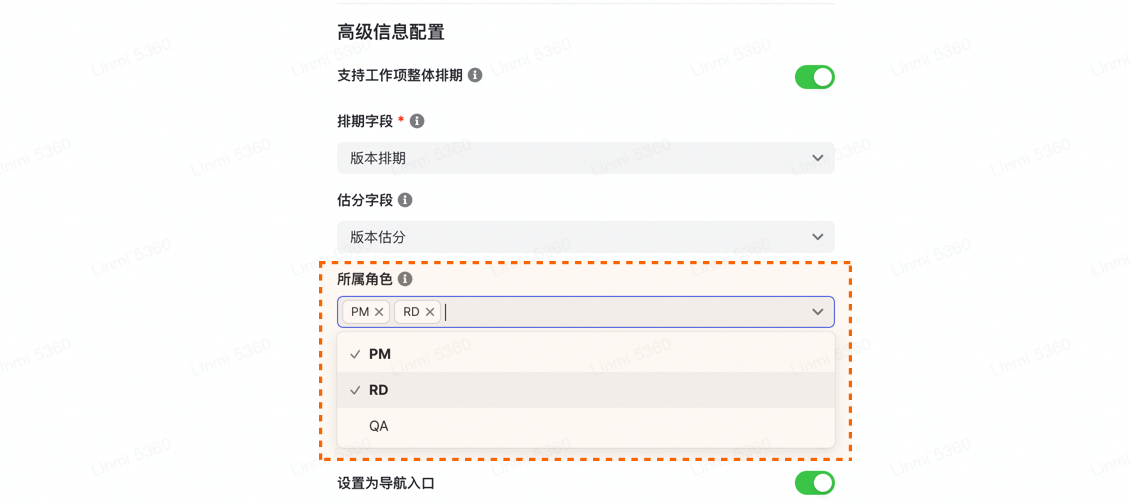Remove the PM tag via its X
This screenshot has width=1130, height=504.
[379, 312]
